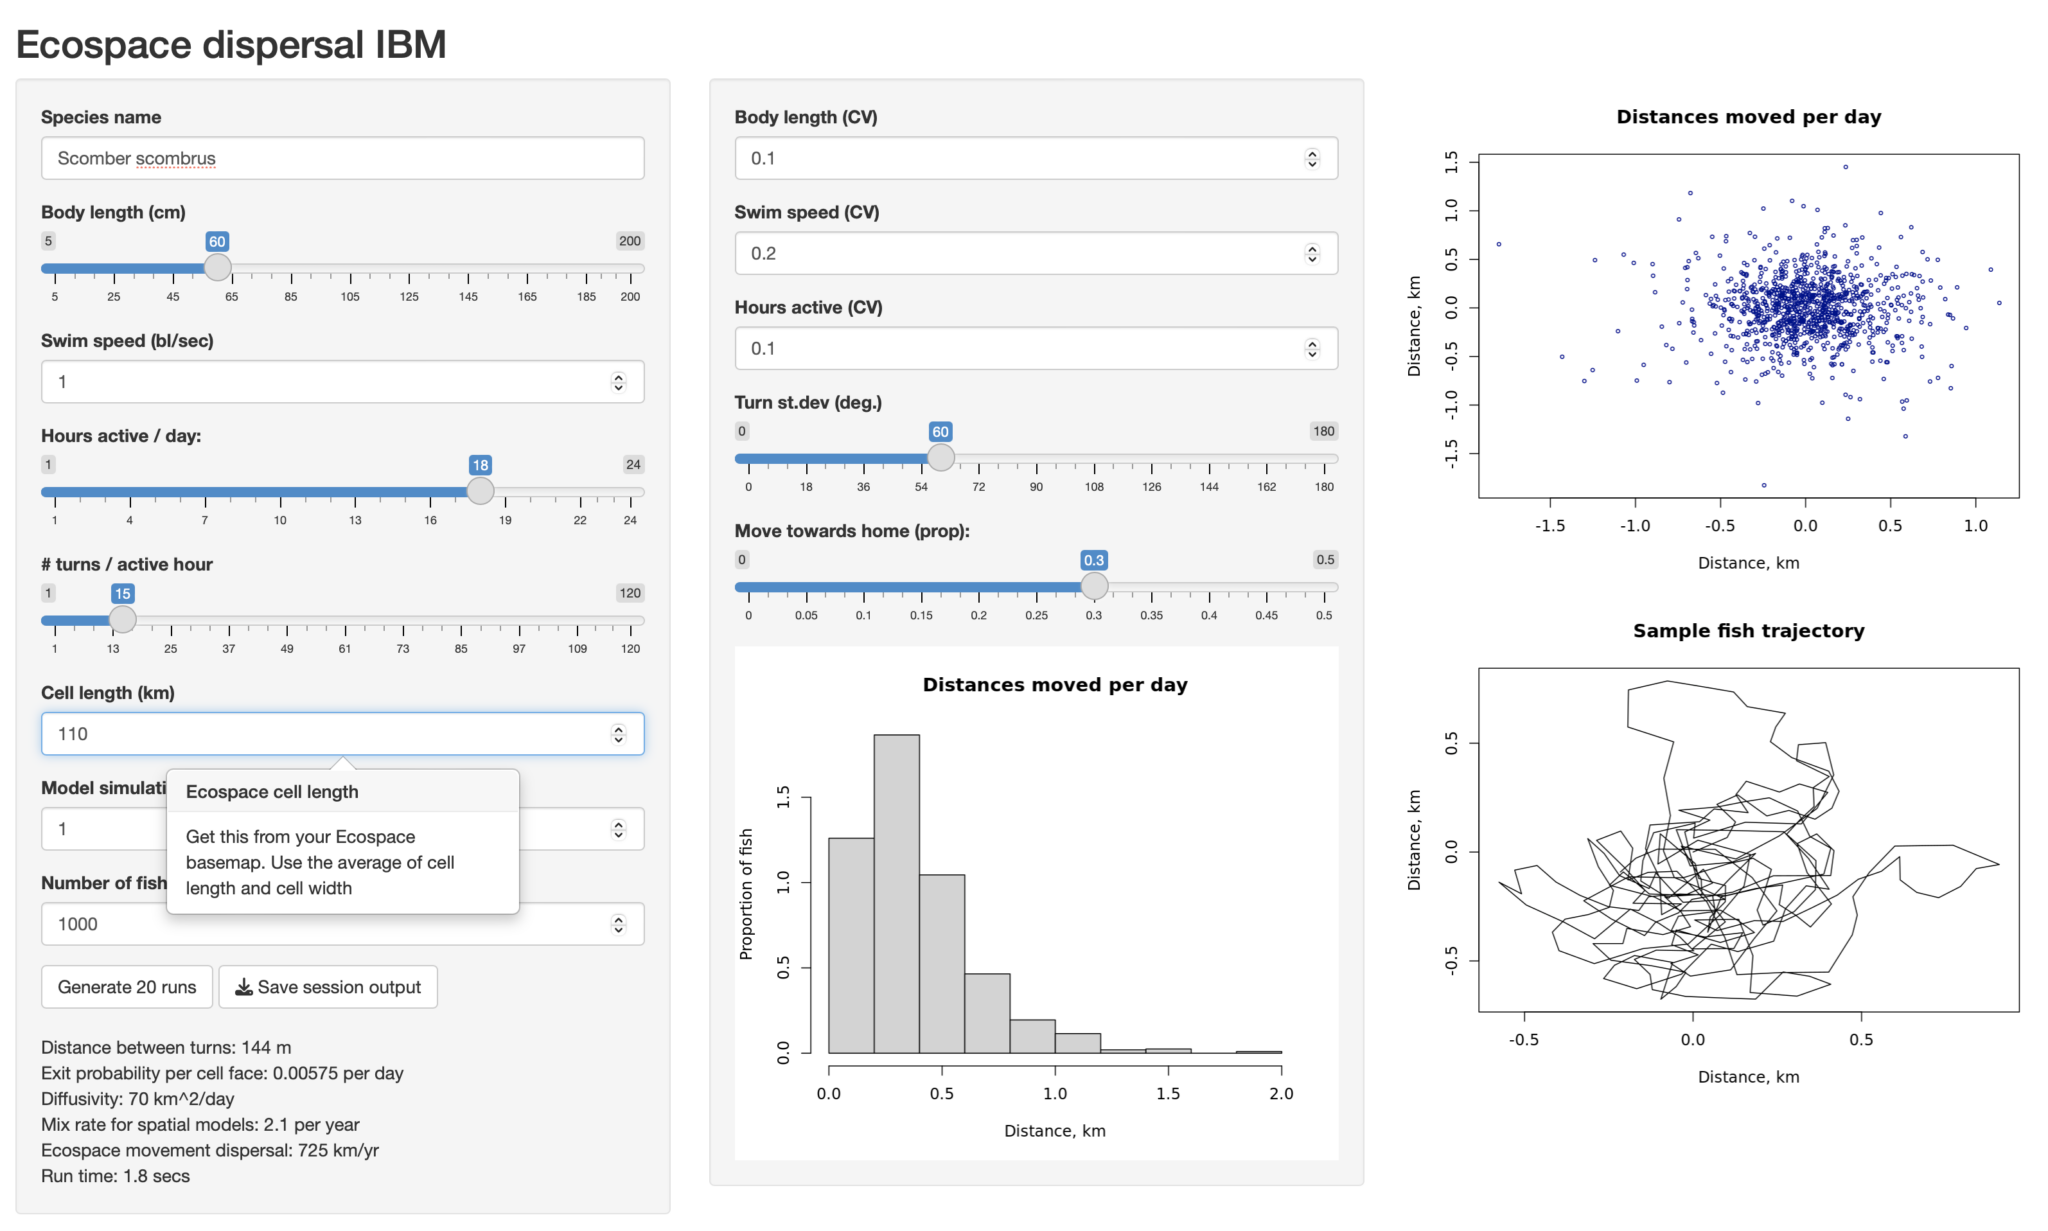
Task: Click the Move towards home slider handle
Action: (1094, 587)
